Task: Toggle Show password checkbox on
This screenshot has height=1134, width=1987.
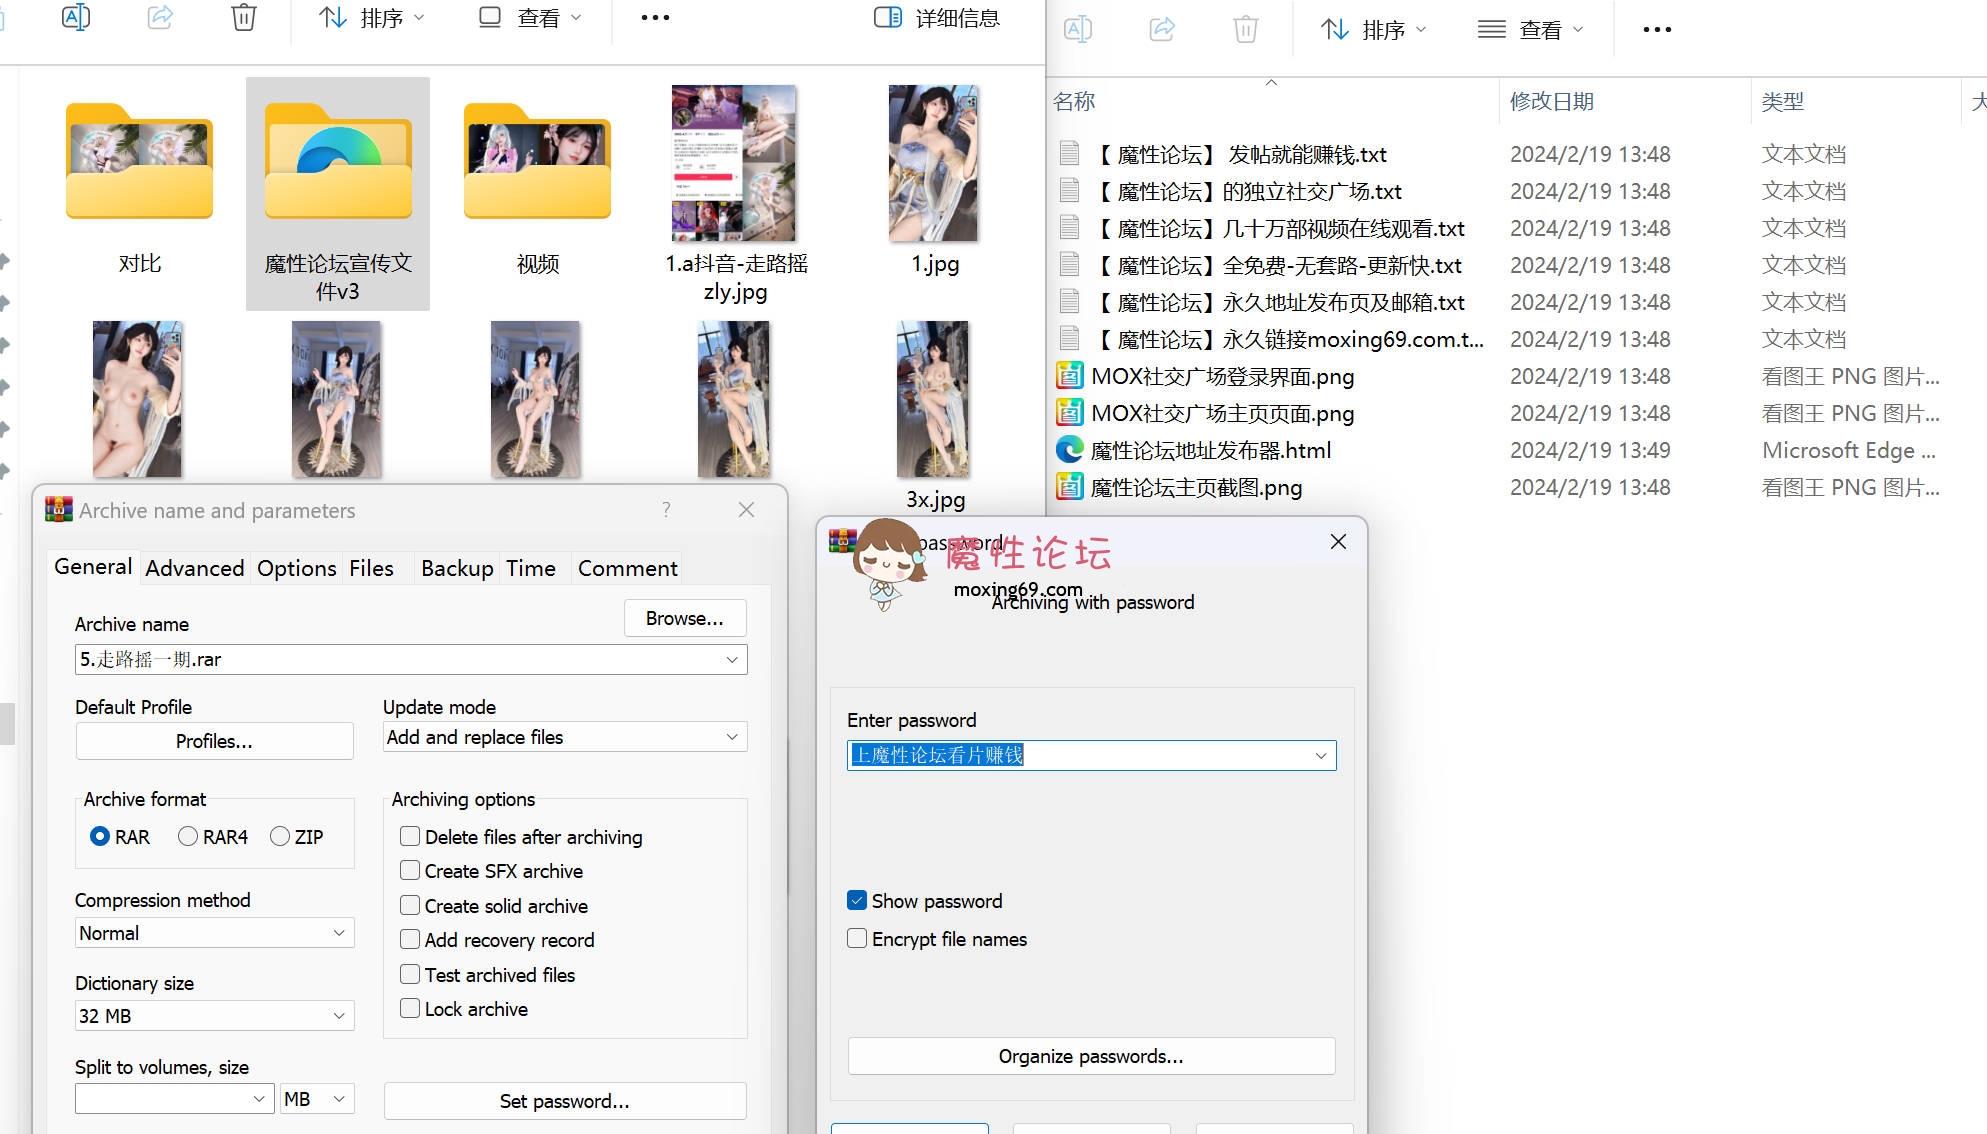Action: (x=856, y=901)
